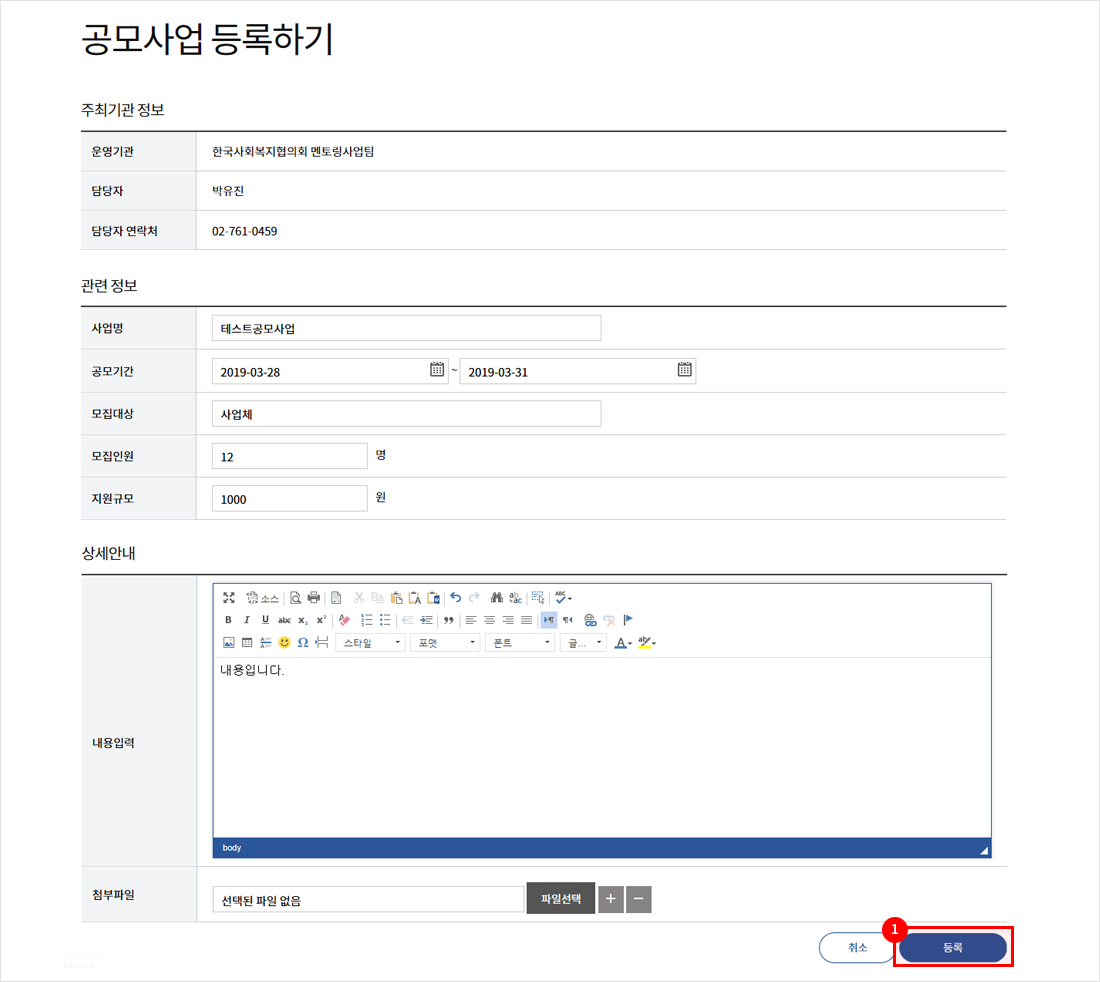This screenshot has height=982, width=1100.
Task: Open the 포맷 dropdown
Action: point(445,643)
